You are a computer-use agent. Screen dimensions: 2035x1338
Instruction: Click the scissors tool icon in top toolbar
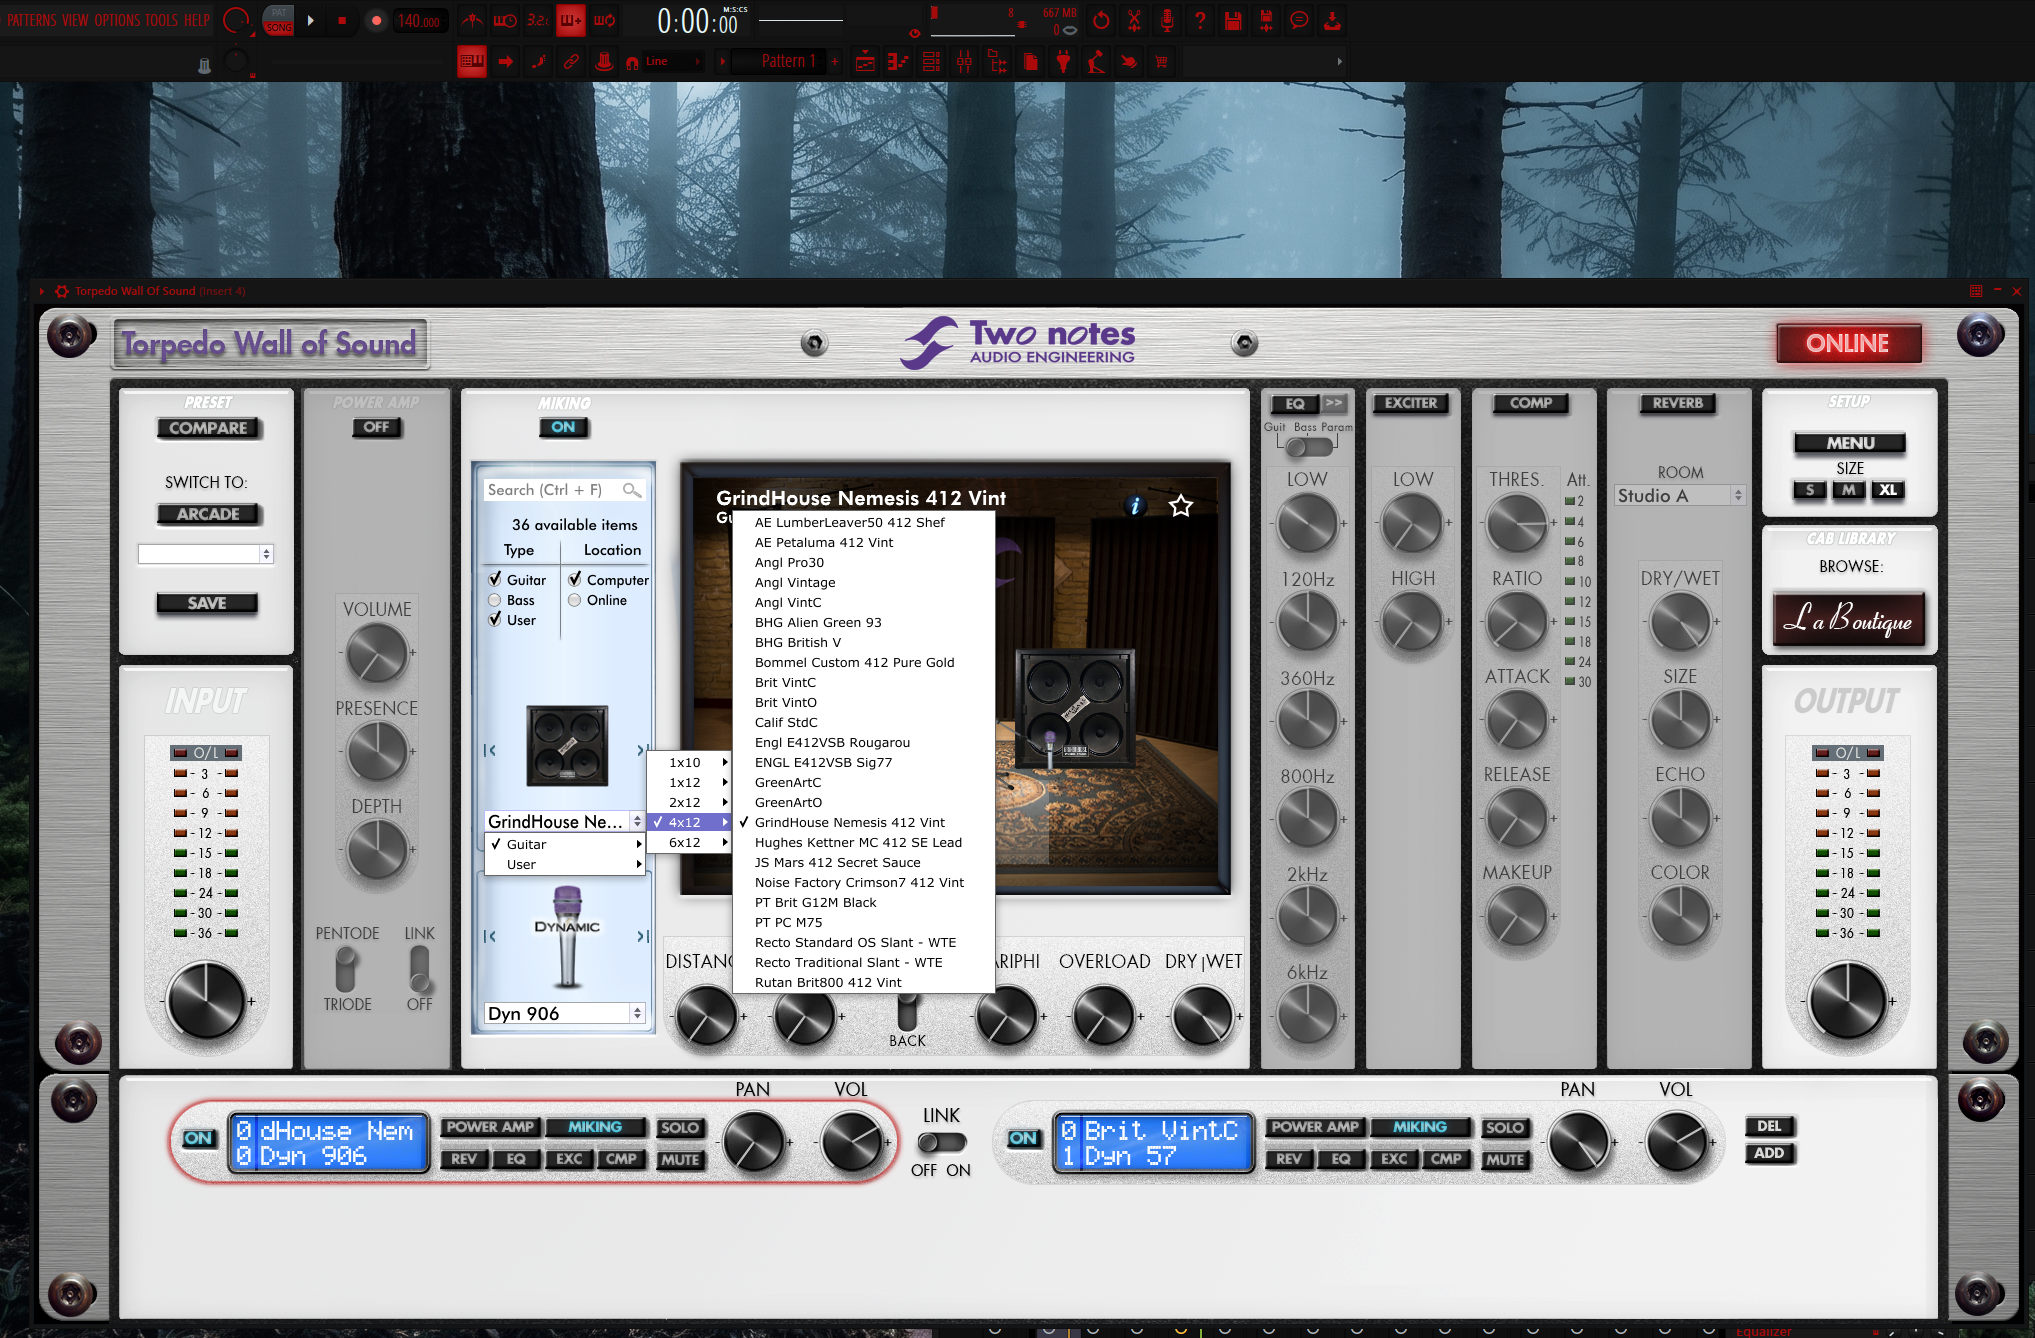pyautogui.click(x=1134, y=20)
